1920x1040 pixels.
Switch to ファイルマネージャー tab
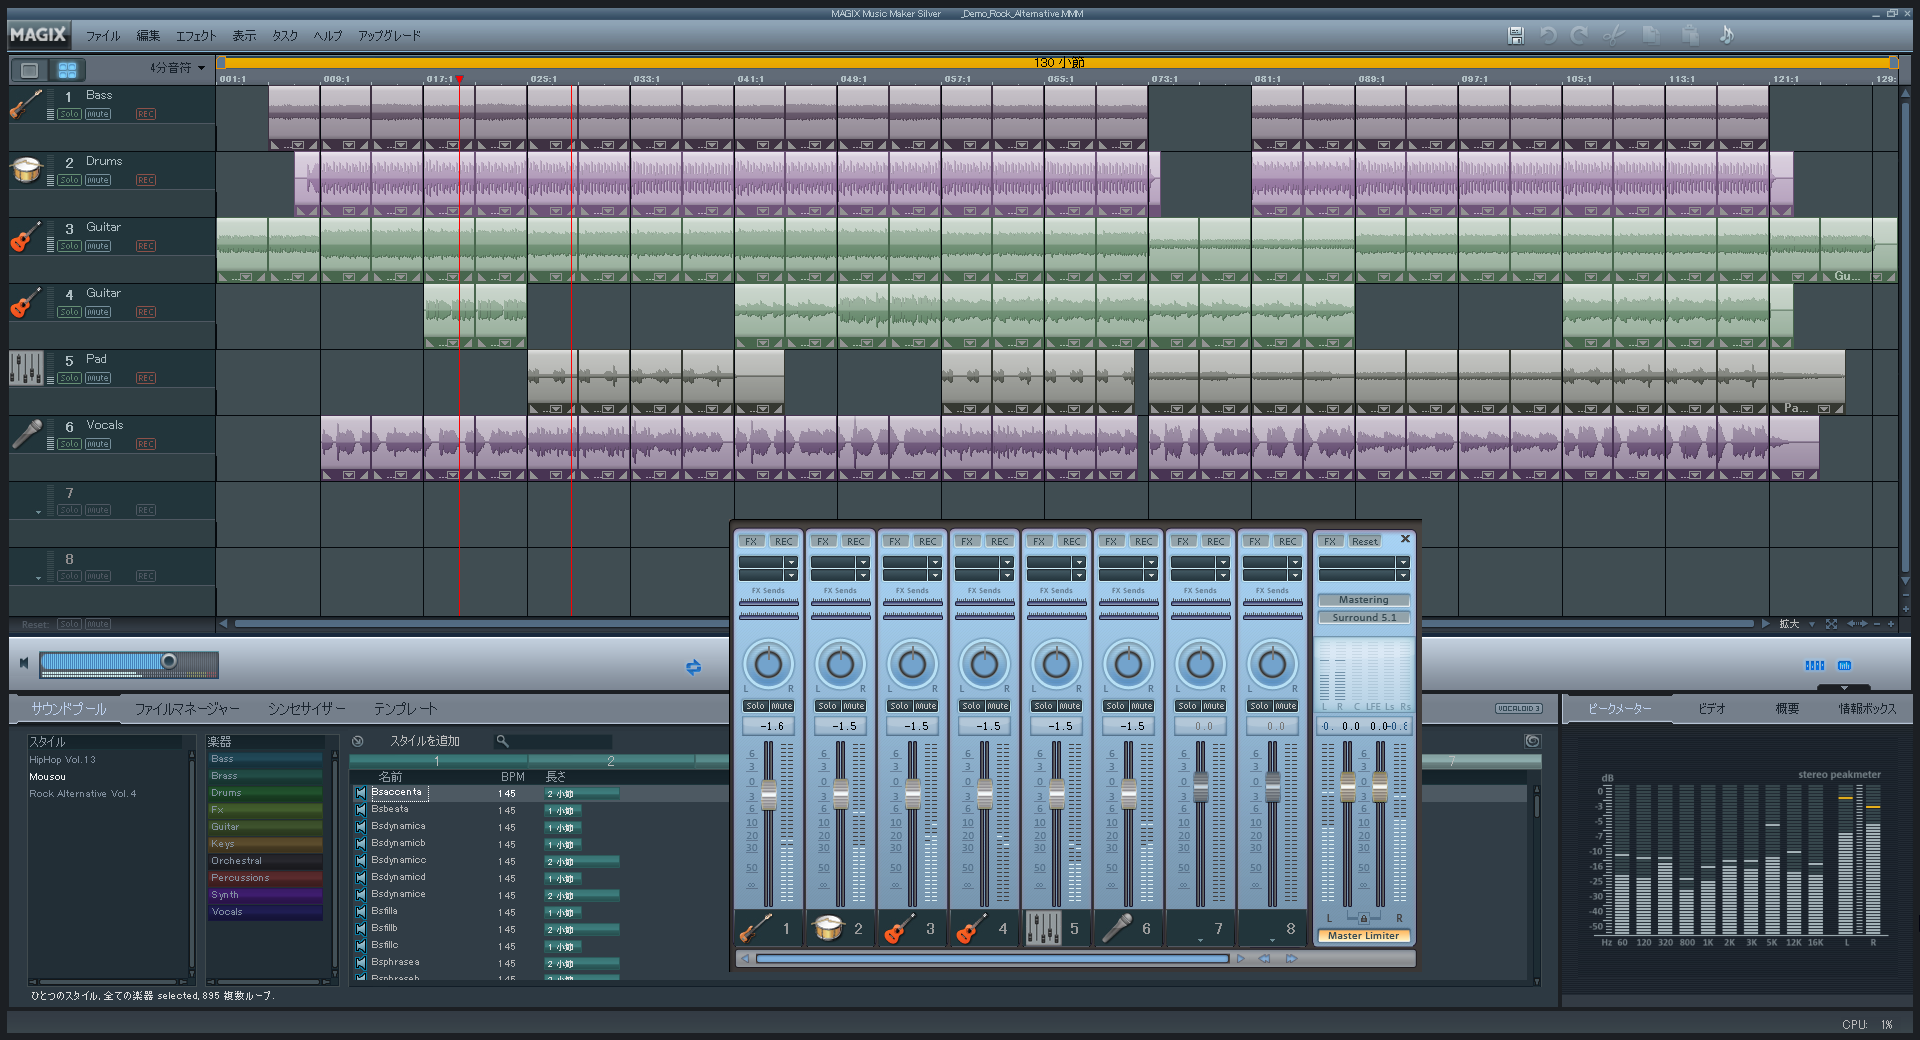point(187,709)
